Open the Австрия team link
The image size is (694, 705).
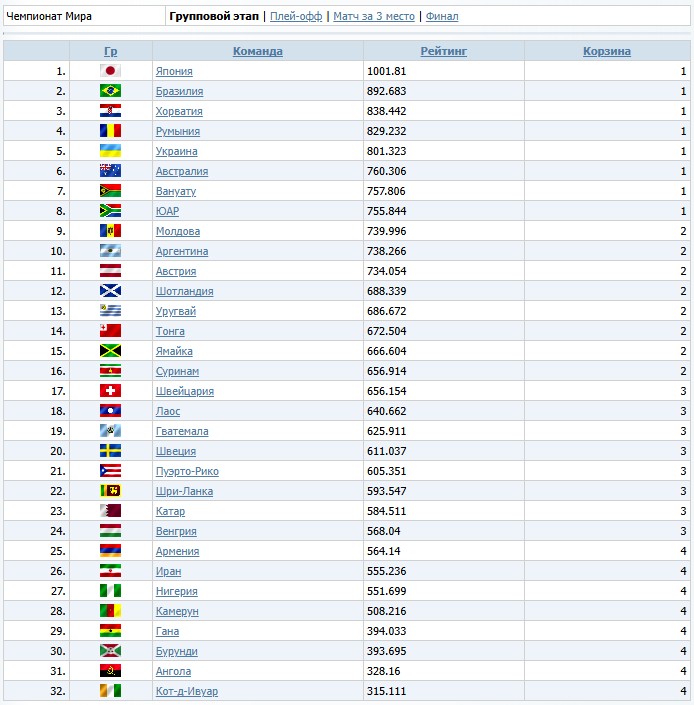point(176,271)
